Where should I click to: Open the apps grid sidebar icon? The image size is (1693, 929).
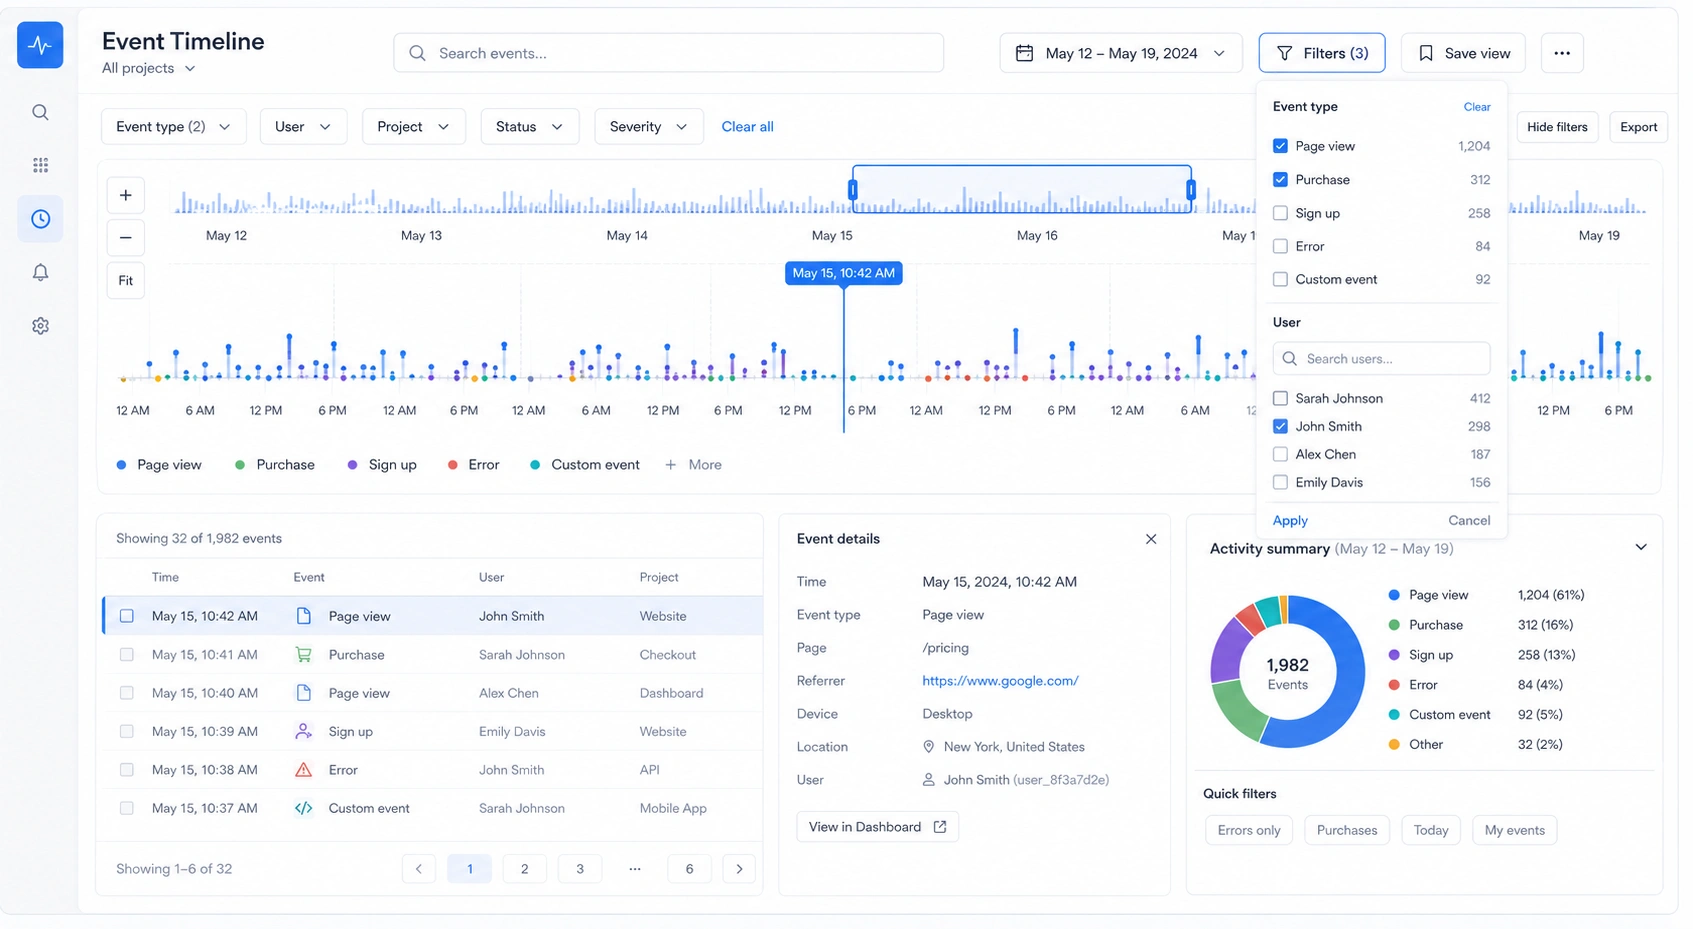click(x=40, y=165)
